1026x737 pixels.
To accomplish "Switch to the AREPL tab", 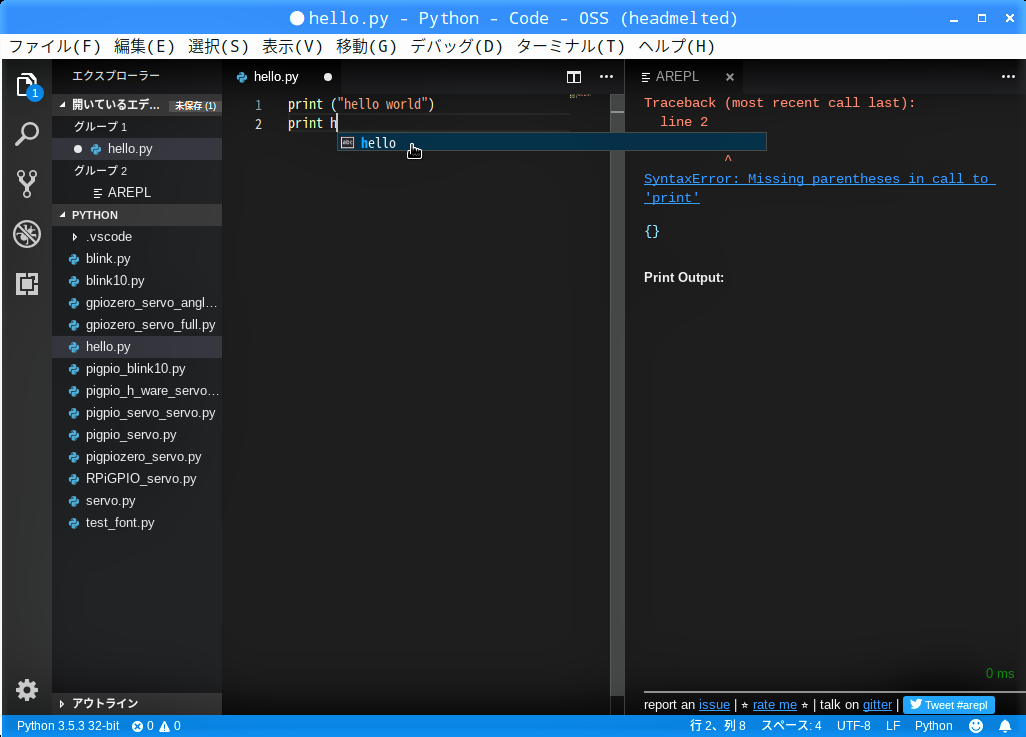I will (677, 77).
